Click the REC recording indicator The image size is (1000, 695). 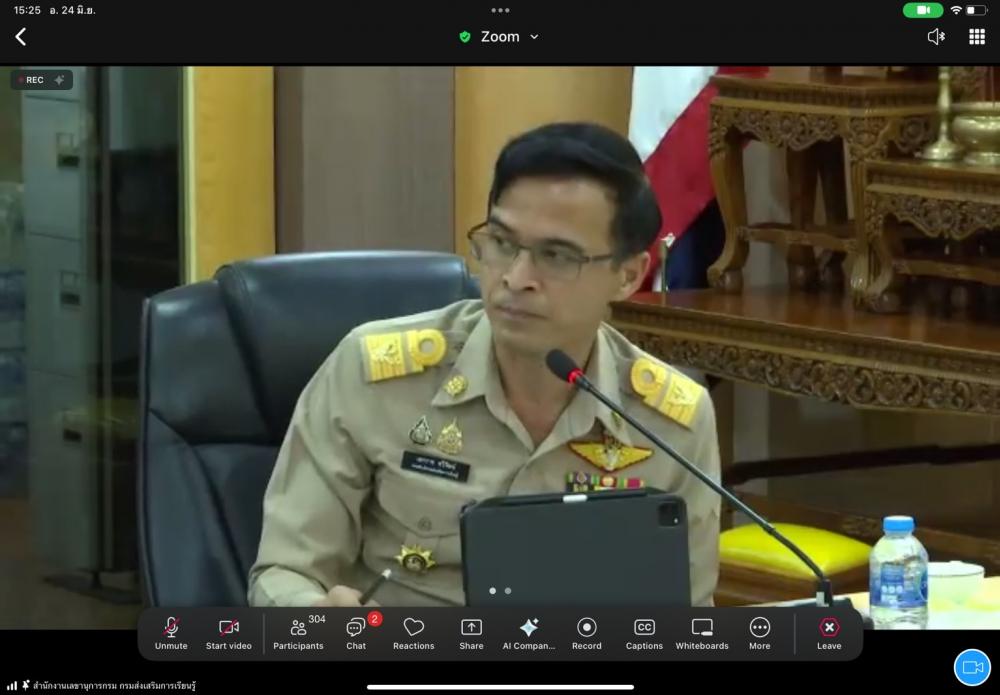[x=41, y=80]
